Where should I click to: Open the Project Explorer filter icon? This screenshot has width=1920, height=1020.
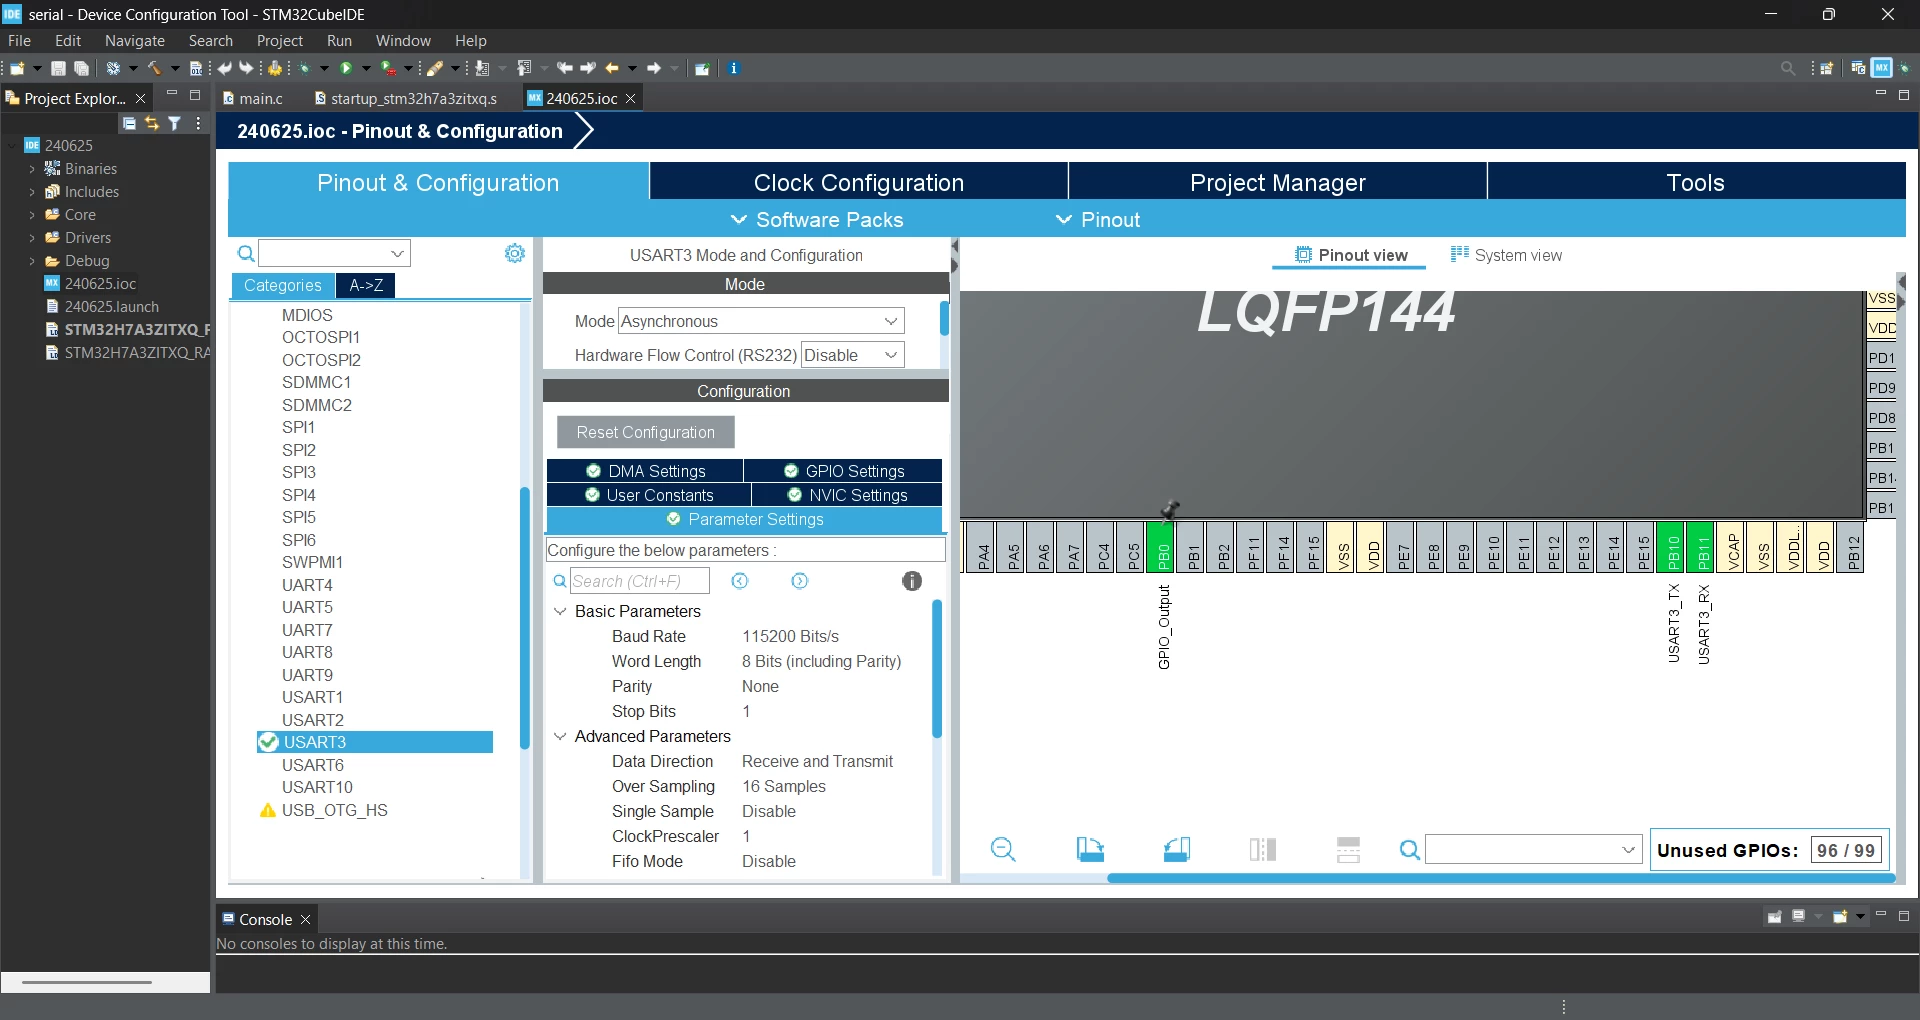pyautogui.click(x=175, y=123)
